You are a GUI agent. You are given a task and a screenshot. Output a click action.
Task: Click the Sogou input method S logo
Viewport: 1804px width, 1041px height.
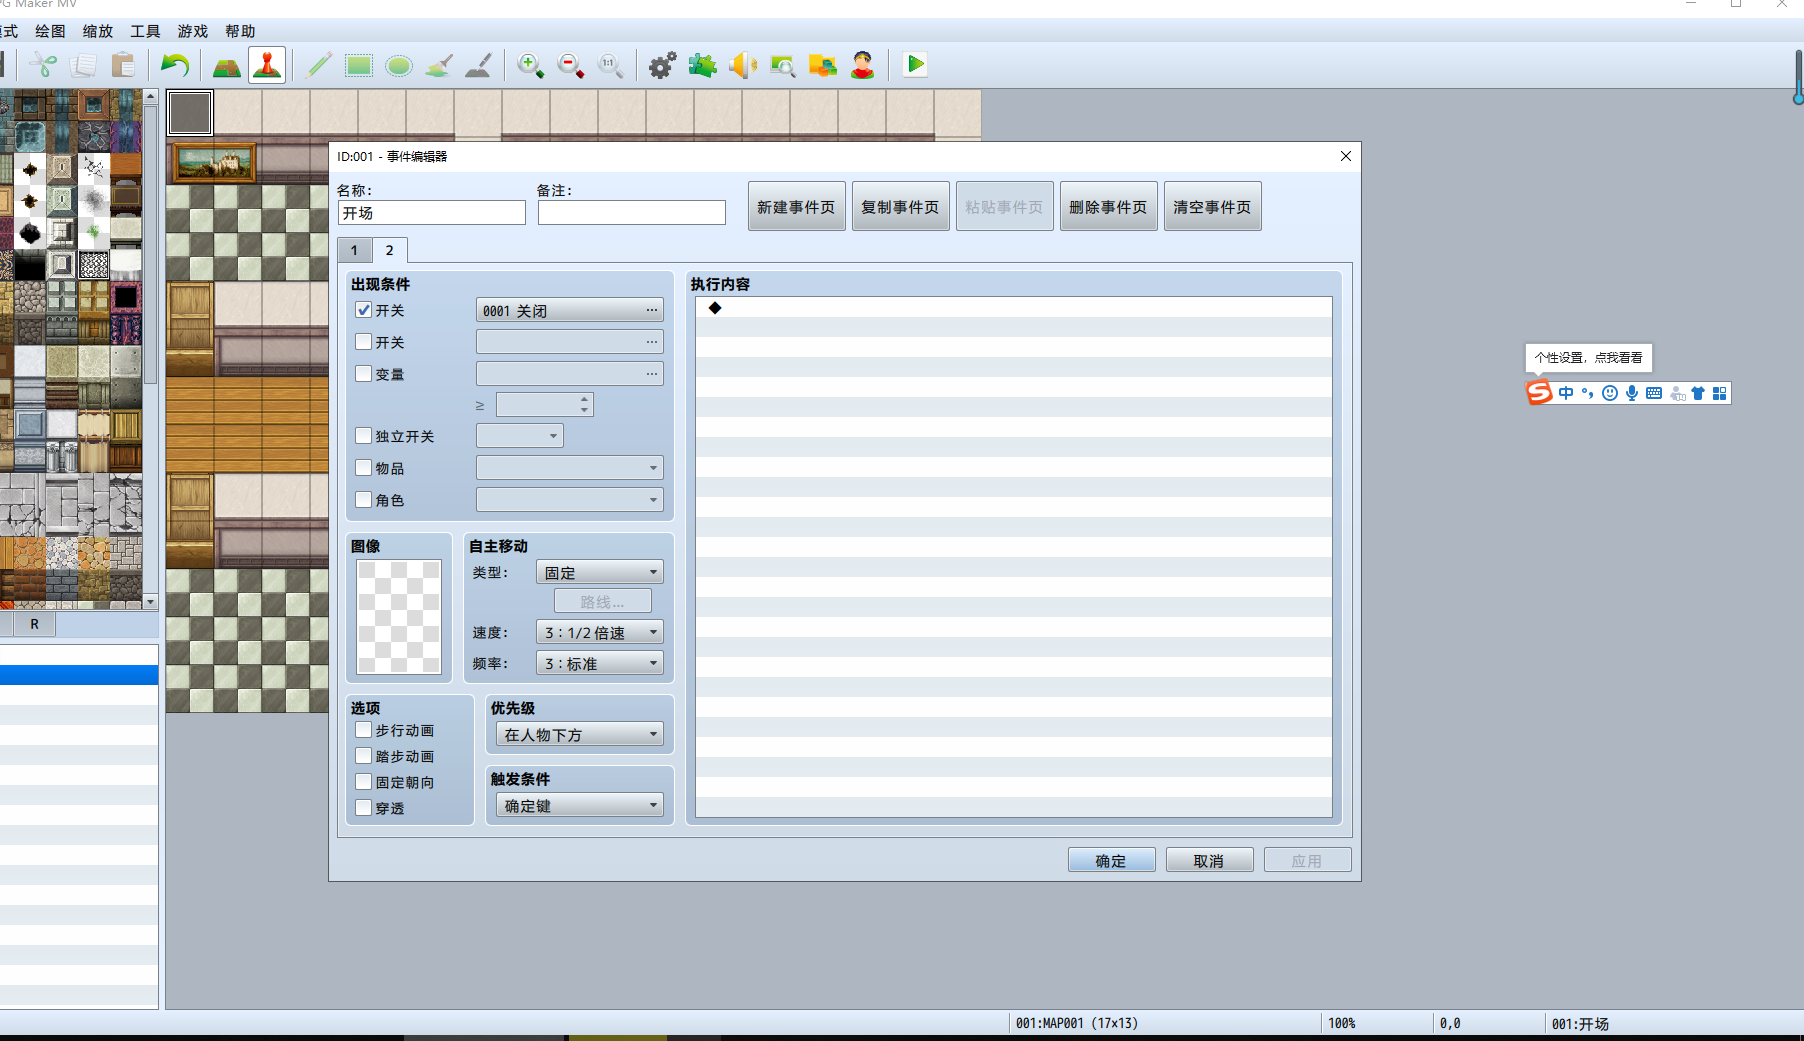click(1539, 393)
